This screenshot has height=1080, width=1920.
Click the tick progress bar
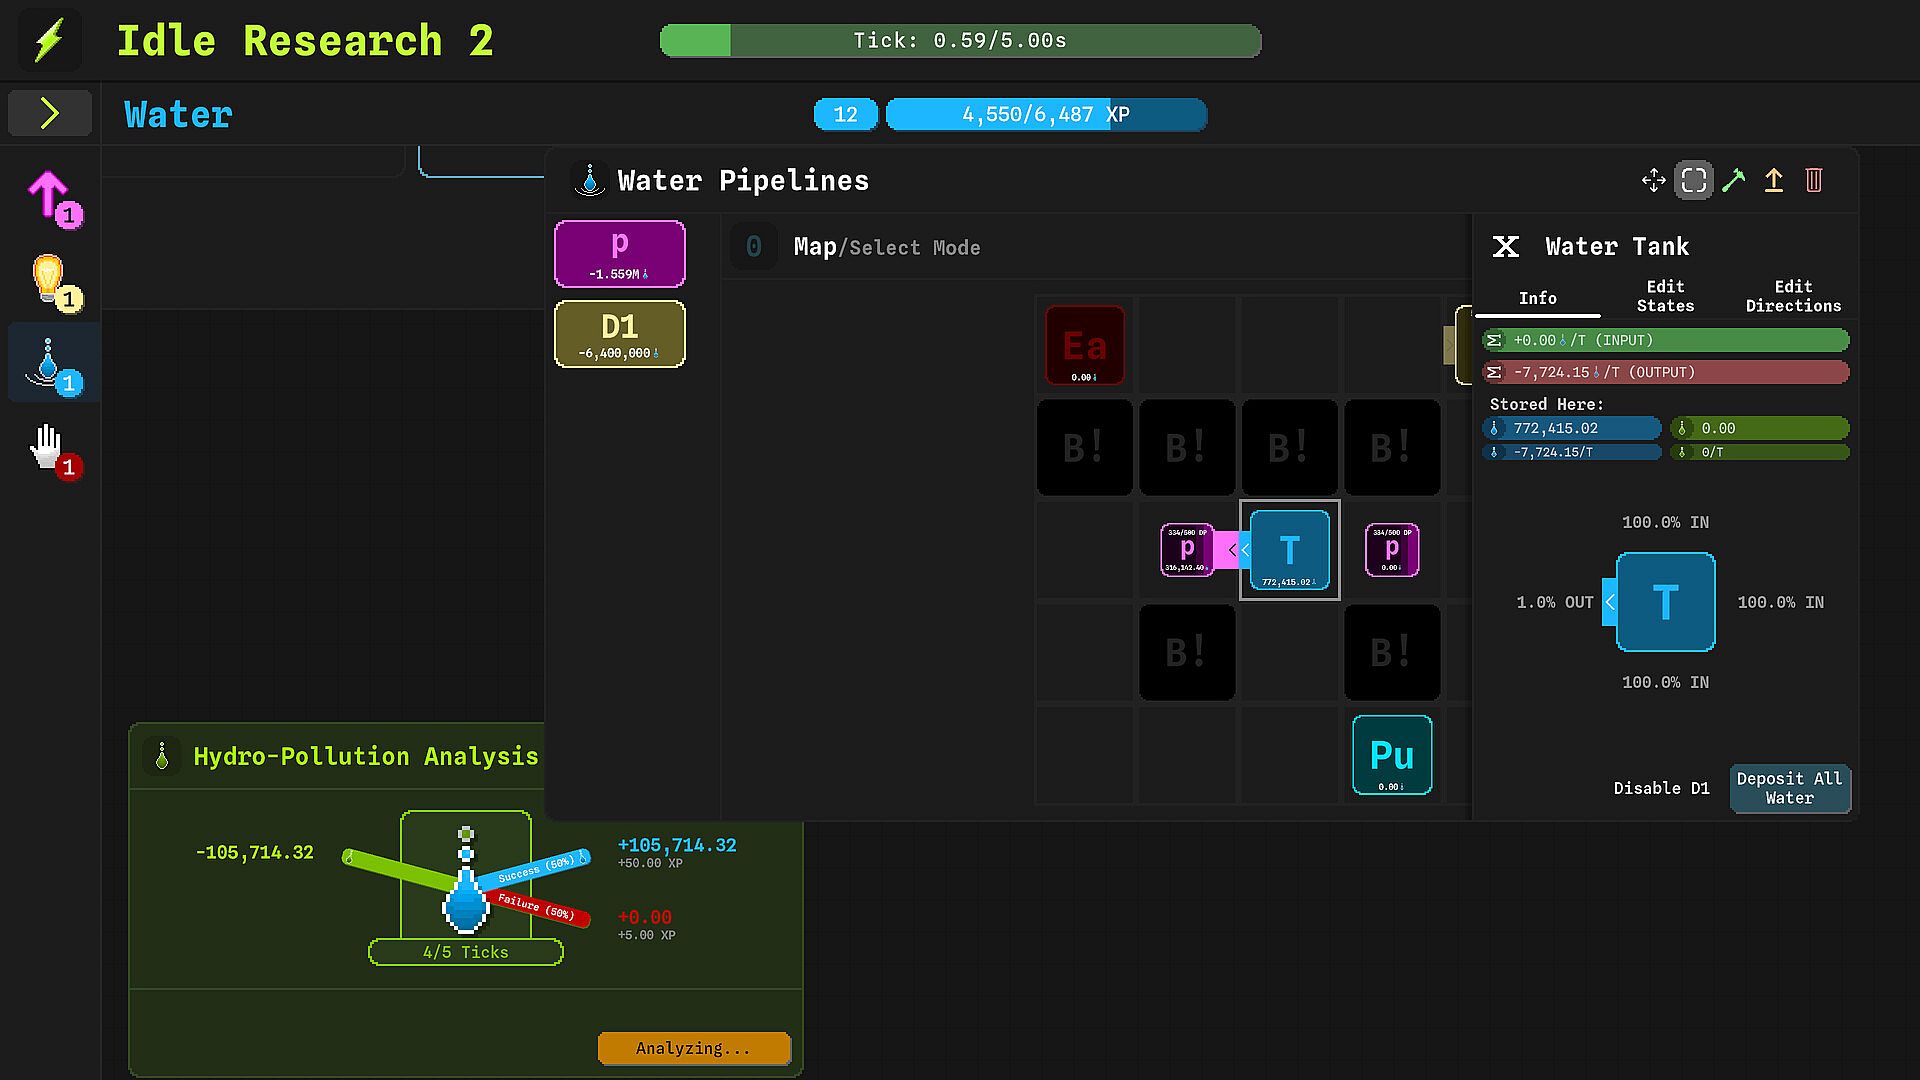(960, 41)
